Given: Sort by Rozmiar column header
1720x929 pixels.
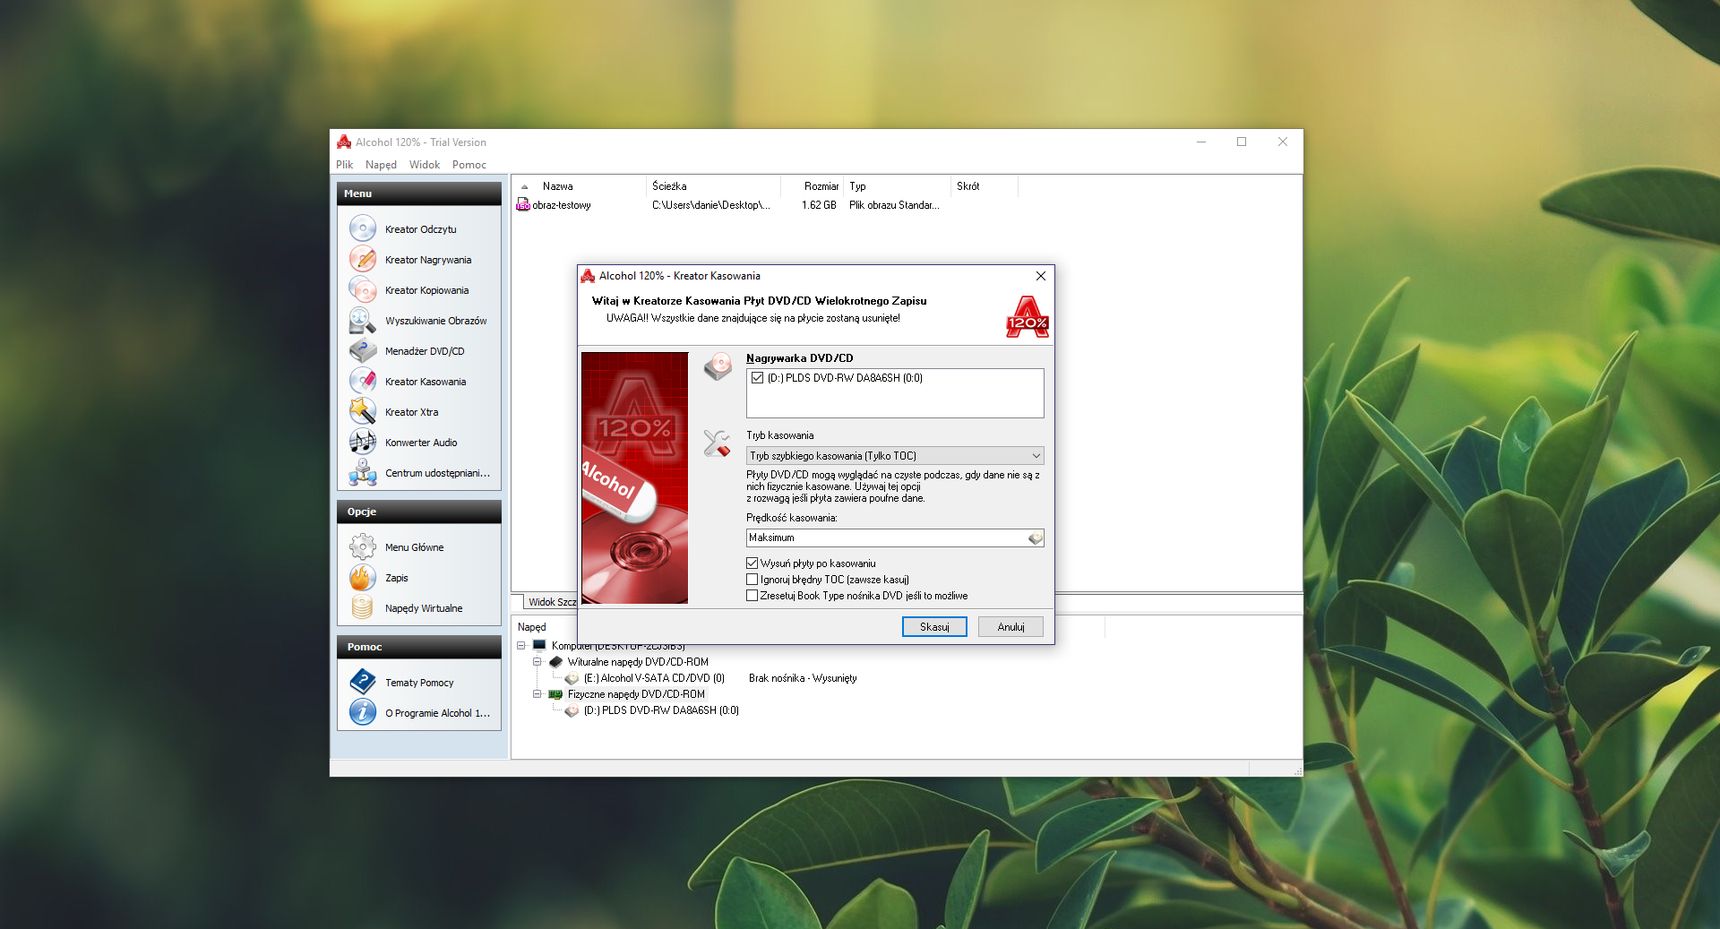Looking at the screenshot, I should tap(812, 186).
